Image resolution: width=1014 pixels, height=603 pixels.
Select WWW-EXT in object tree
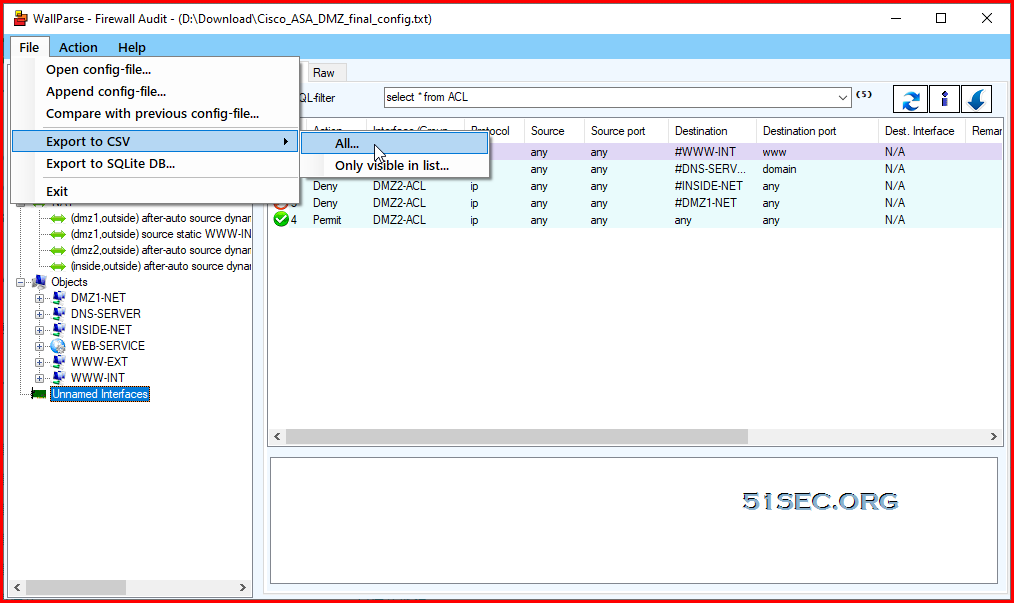pyautogui.click(x=99, y=362)
